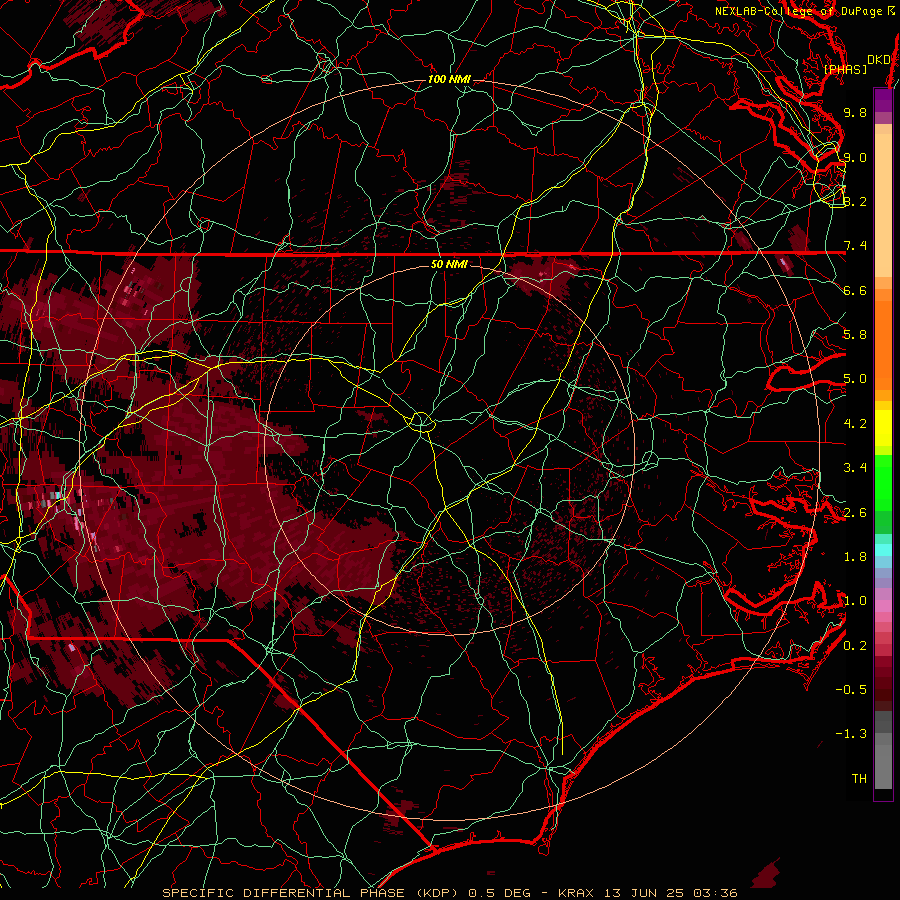Click the 100 NMI range ring label

pos(449,79)
